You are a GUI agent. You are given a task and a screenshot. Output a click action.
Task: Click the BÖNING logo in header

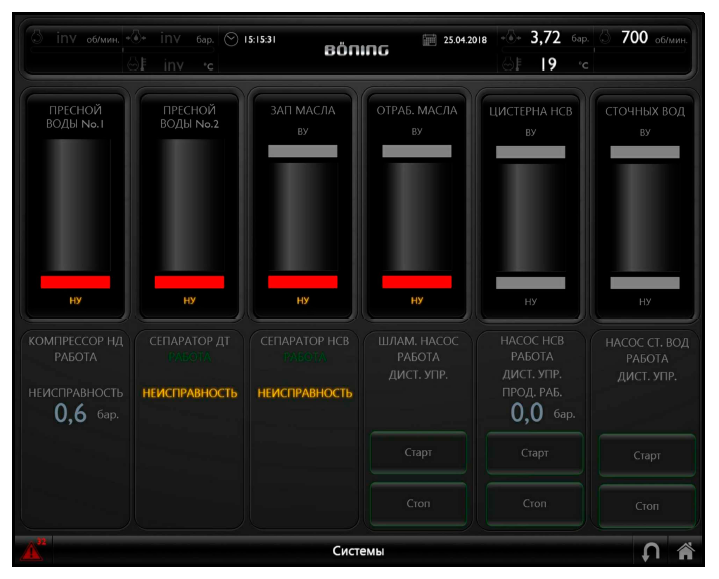coord(357,50)
